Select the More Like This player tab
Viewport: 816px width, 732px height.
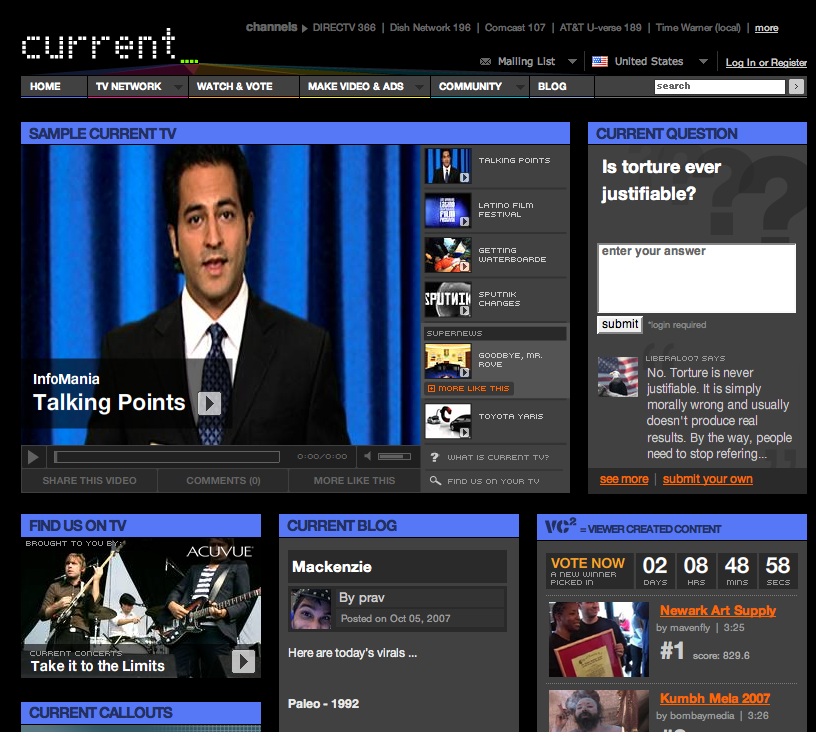point(354,481)
